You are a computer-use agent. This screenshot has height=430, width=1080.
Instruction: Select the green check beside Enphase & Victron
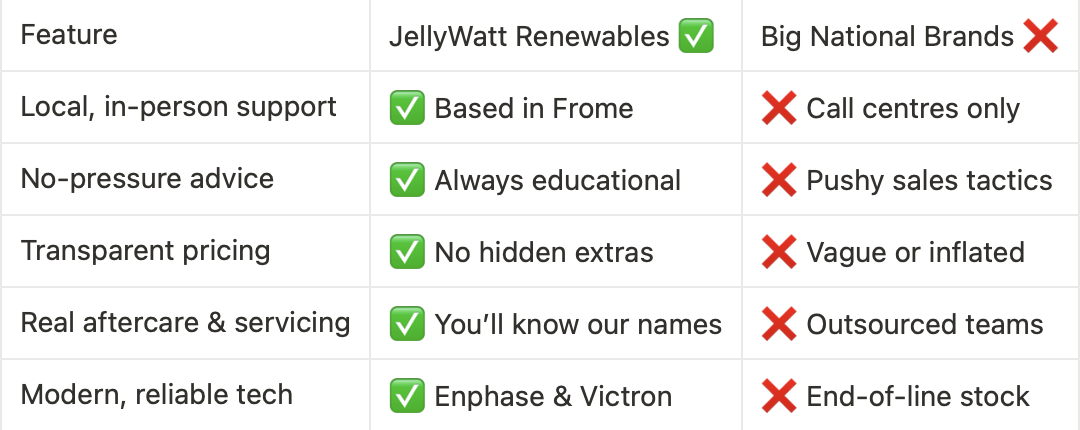tap(406, 396)
